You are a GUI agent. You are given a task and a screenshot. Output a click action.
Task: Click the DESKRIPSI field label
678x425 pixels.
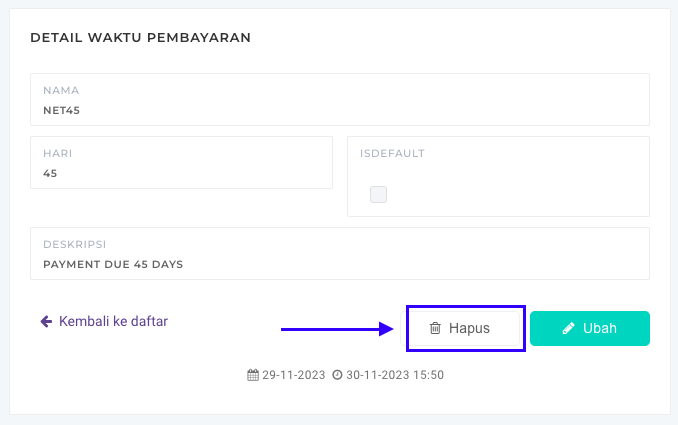click(75, 244)
